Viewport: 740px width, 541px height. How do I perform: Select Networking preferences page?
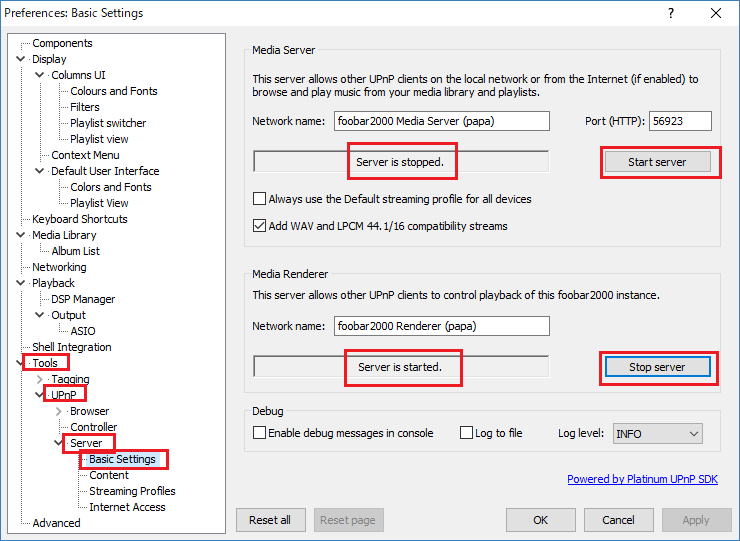coord(59,267)
